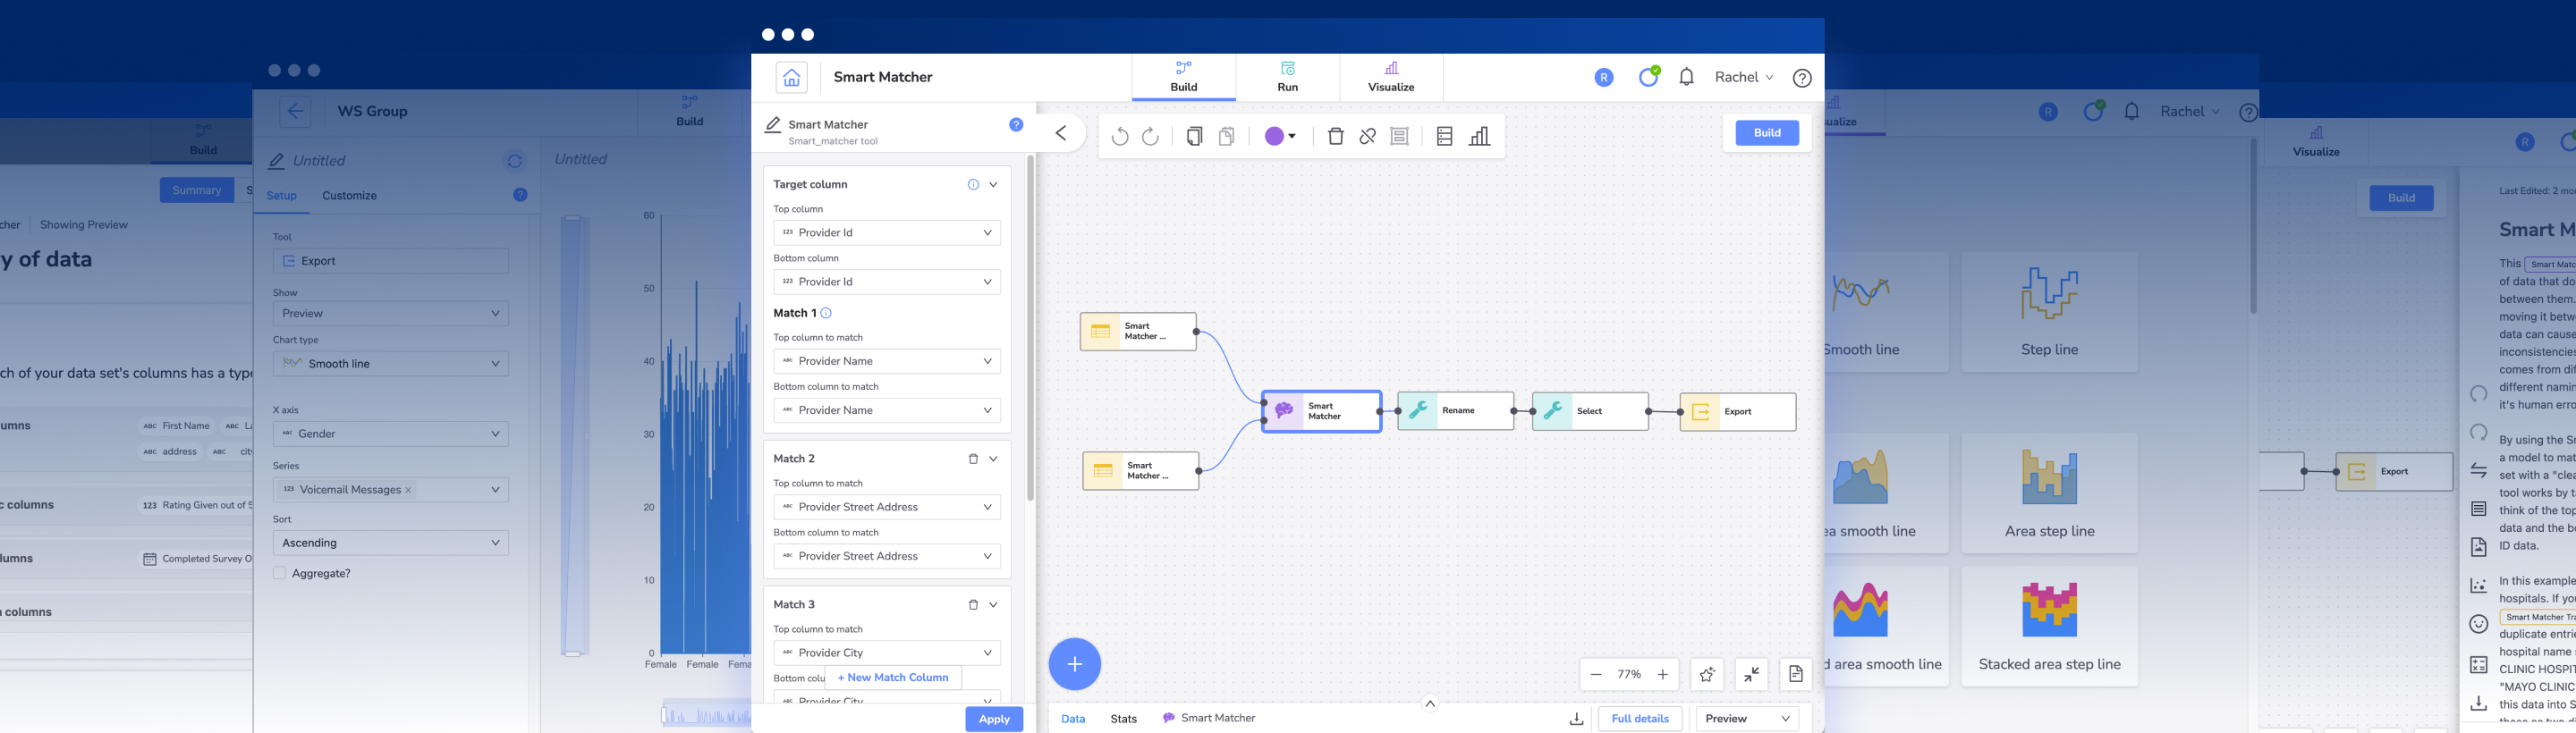This screenshot has width=2576, height=733.
Task: Open the help question-mark icon in header
Action: [1802, 78]
